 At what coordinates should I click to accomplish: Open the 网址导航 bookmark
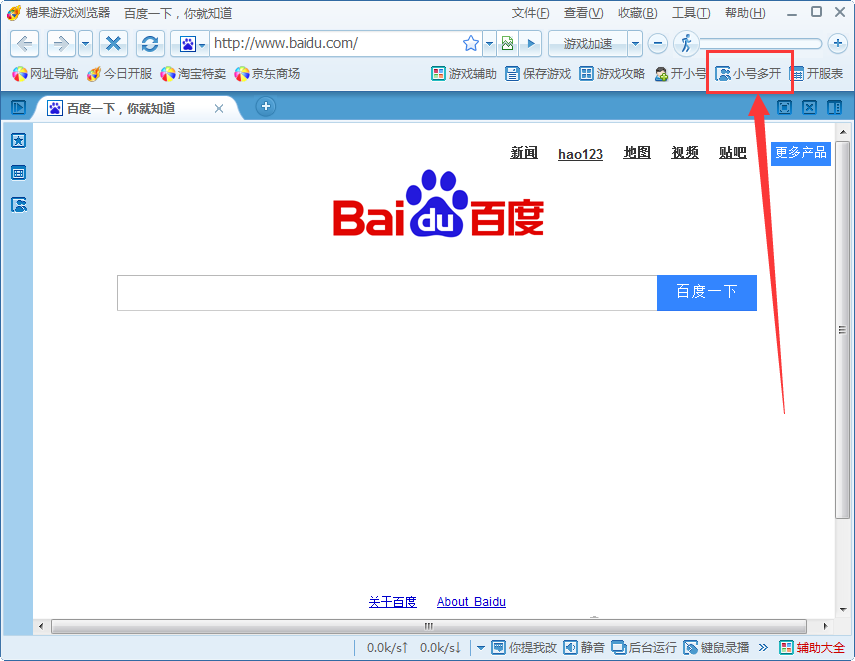(x=45, y=74)
